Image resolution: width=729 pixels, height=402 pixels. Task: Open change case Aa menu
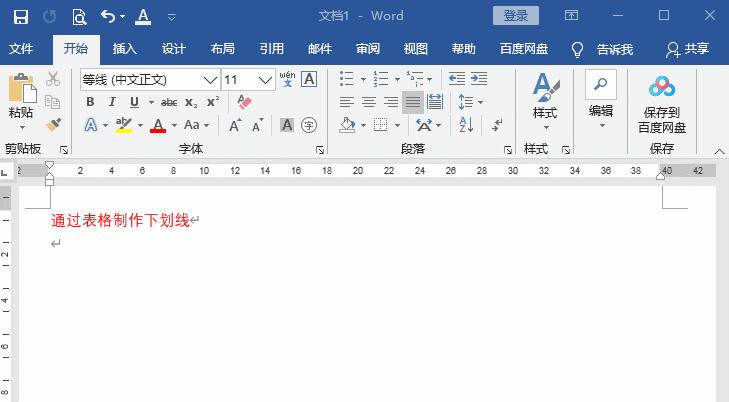point(196,125)
